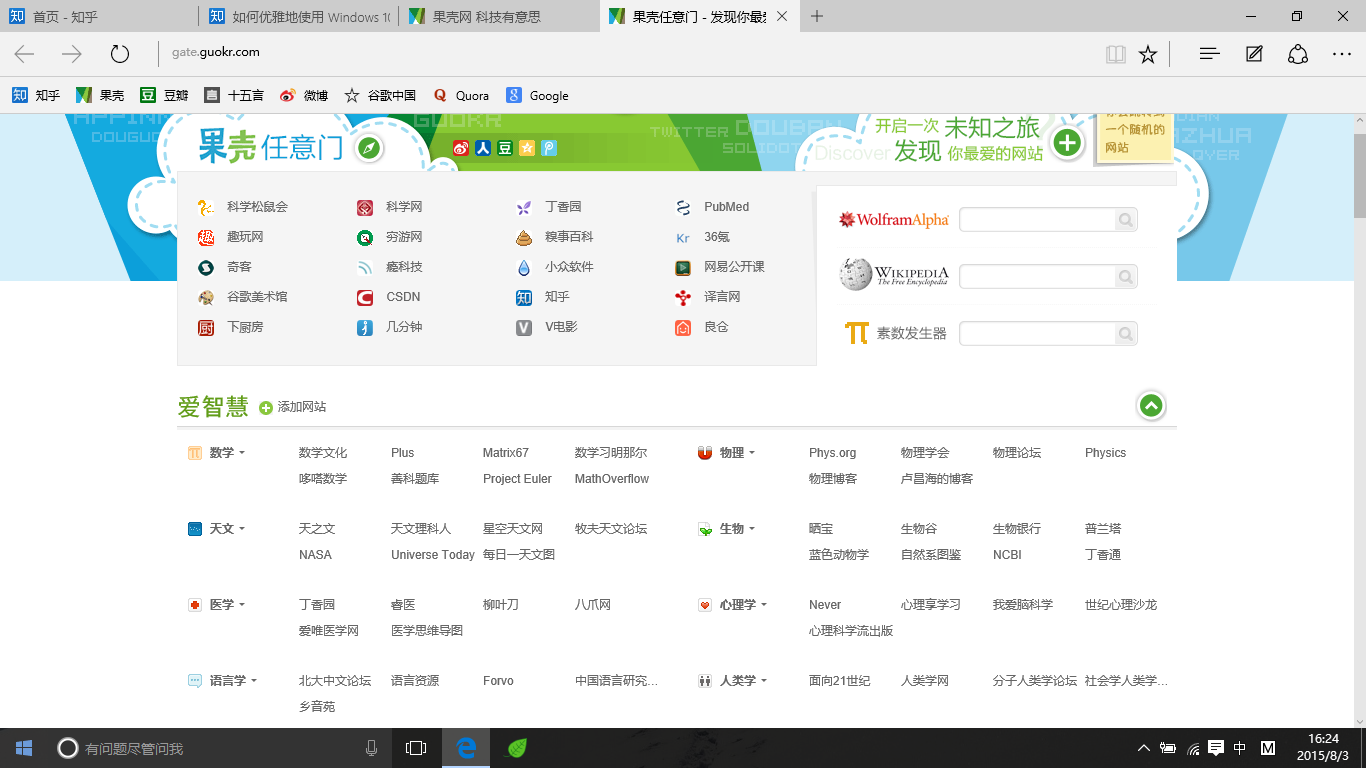The height and width of the screenshot is (768, 1366).
Task: Open the Edge Hub icon
Action: [x=1210, y=54]
